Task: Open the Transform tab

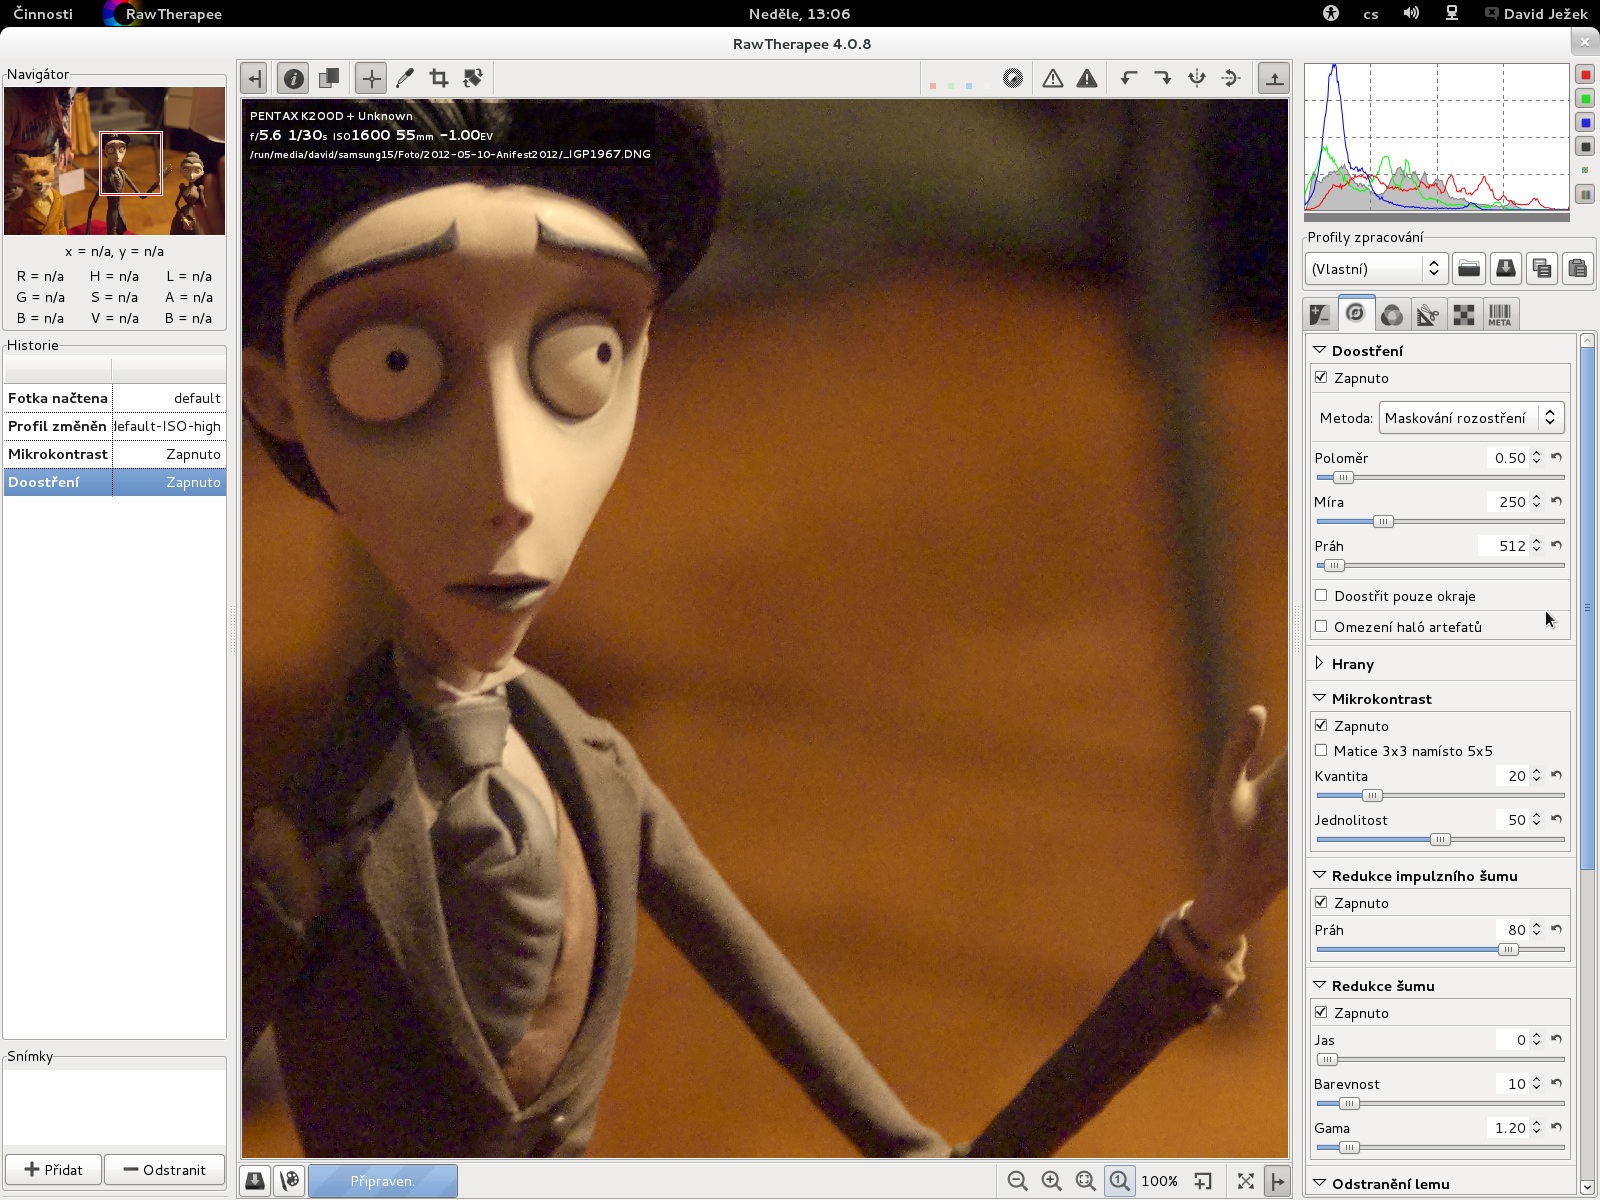Action: coord(1428,315)
